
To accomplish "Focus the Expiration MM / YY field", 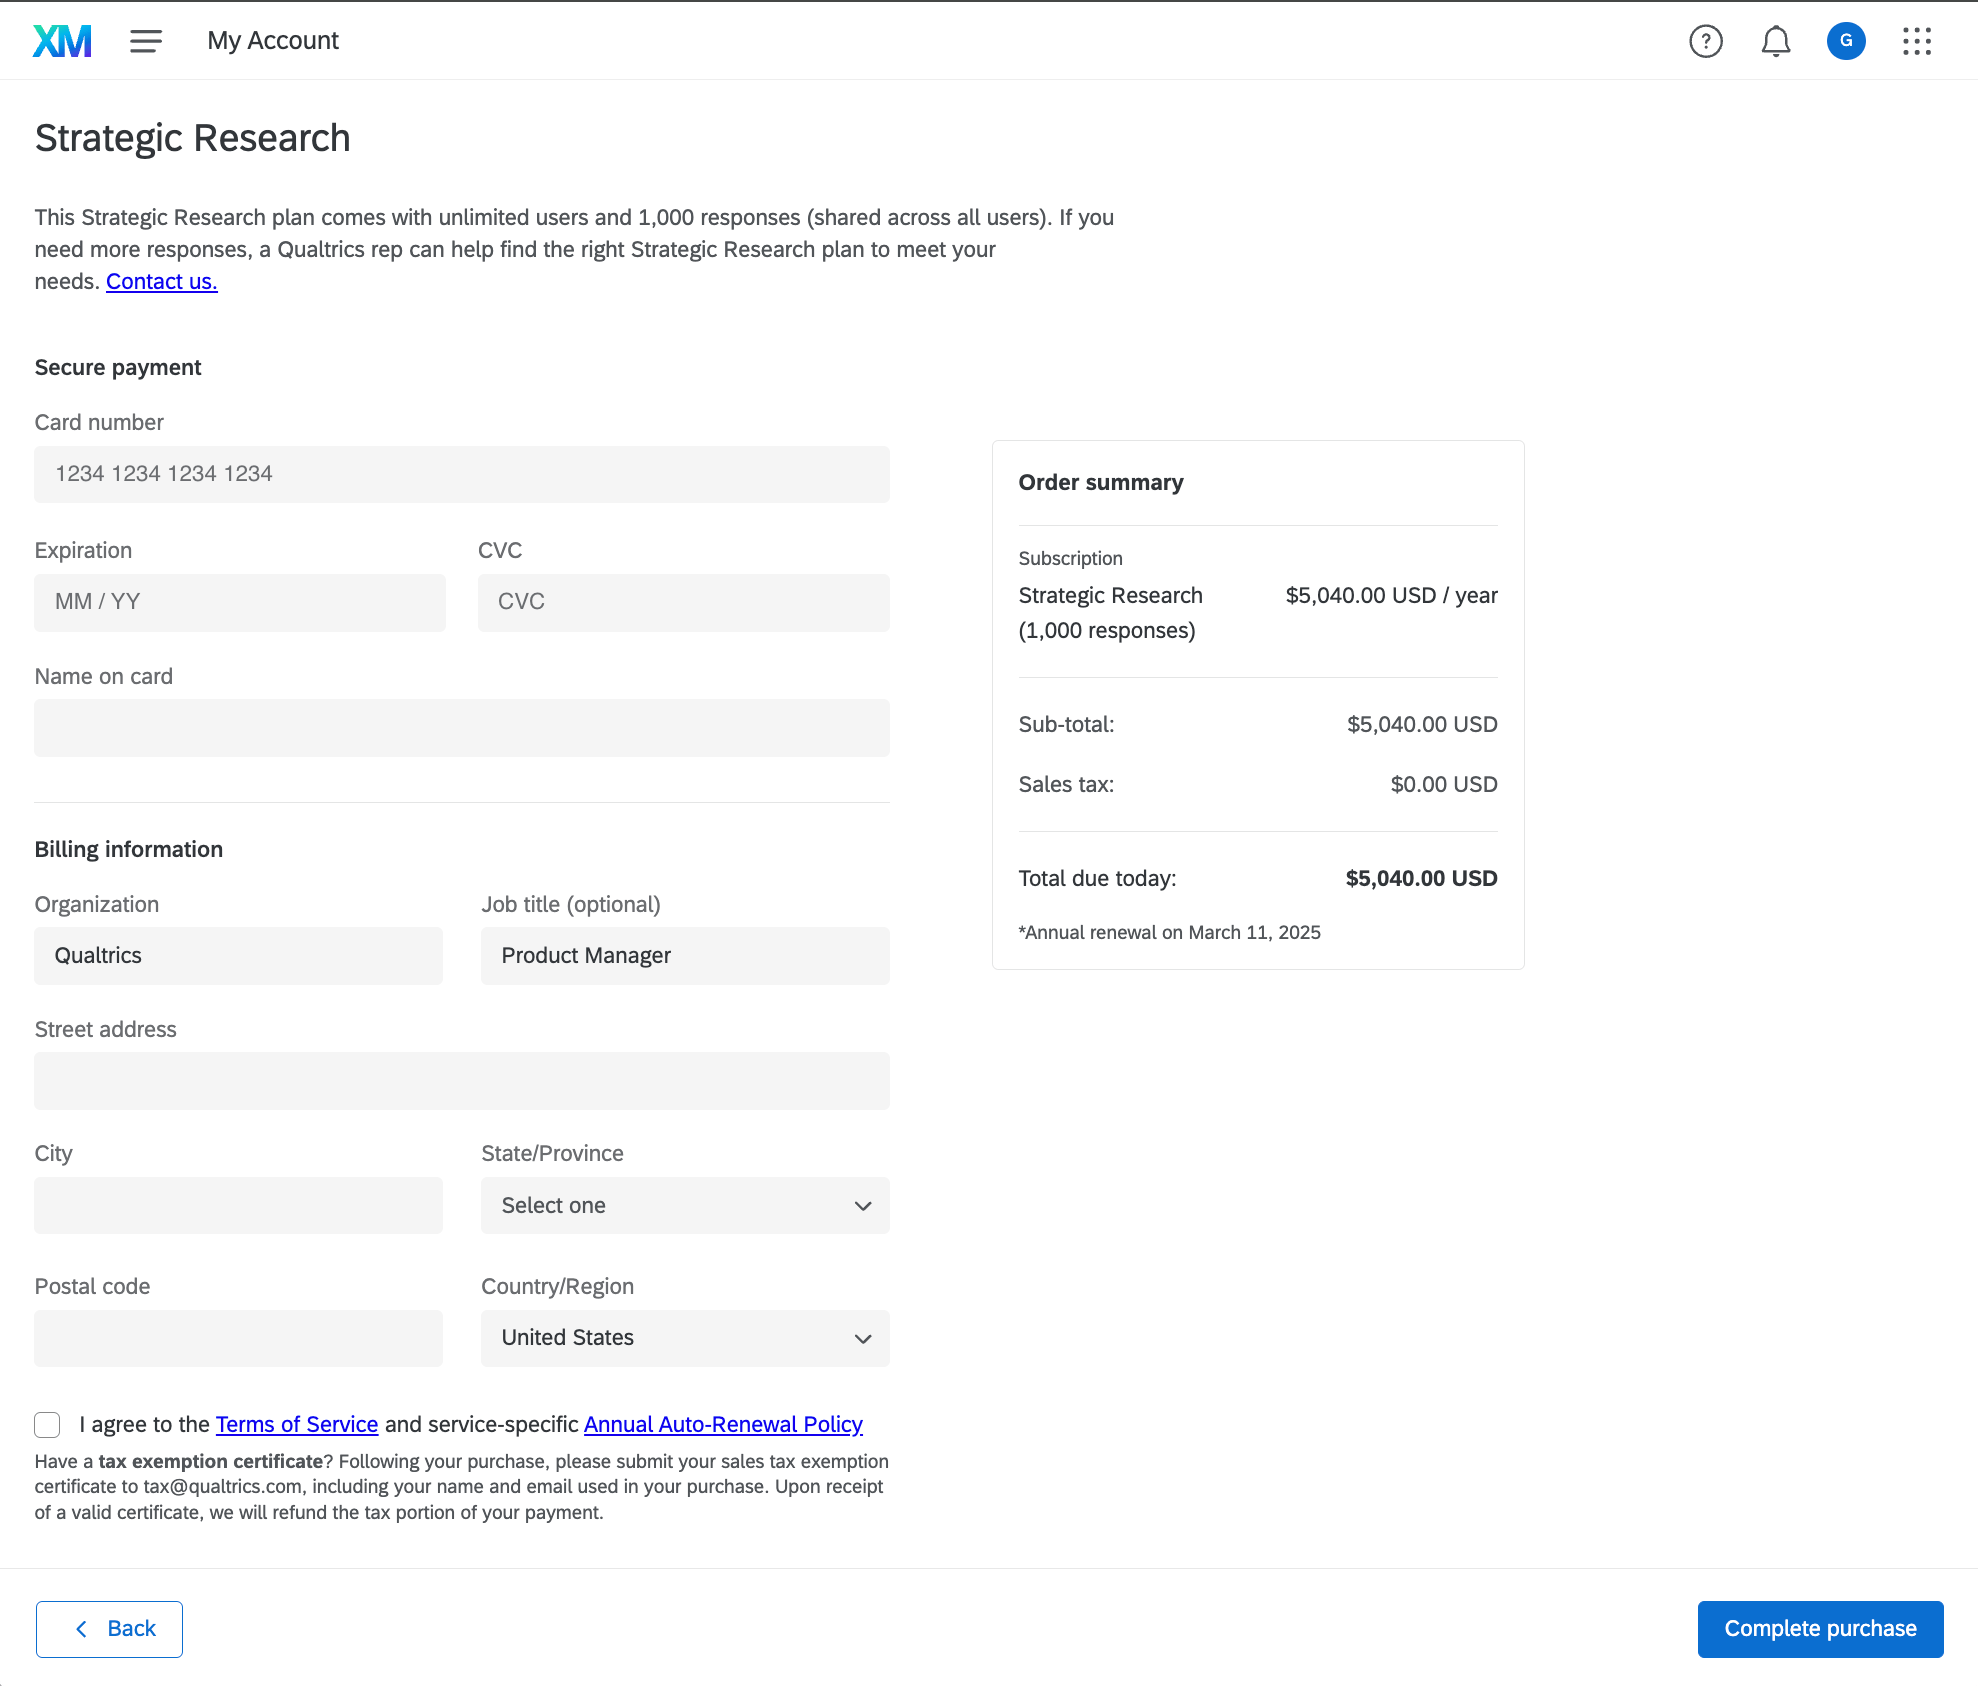I will click(x=240, y=602).
